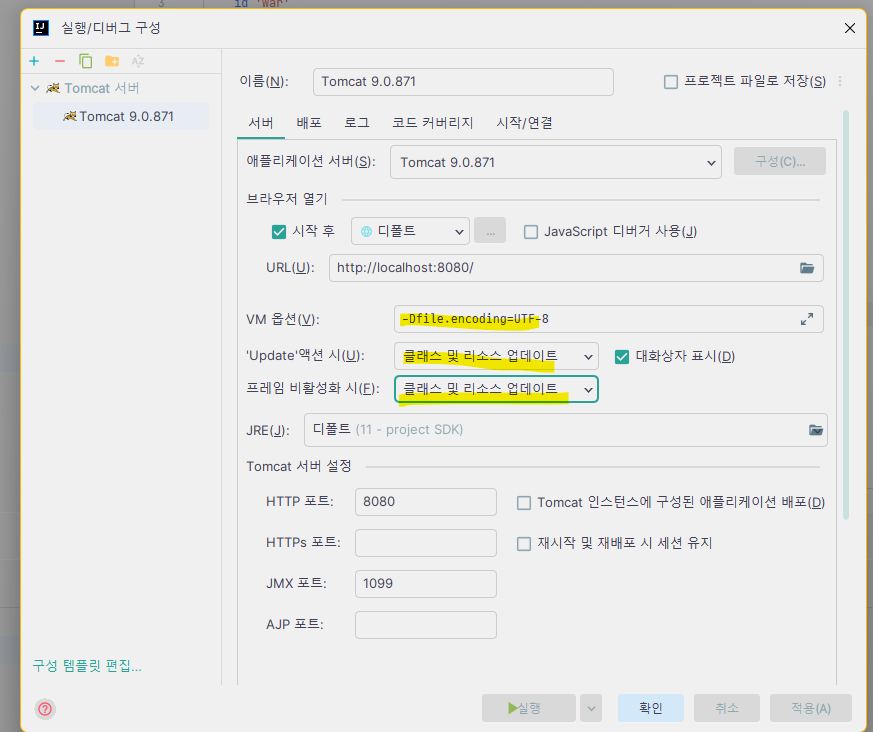Confirm with 확인 button
The height and width of the screenshot is (732, 873).
tap(651, 708)
